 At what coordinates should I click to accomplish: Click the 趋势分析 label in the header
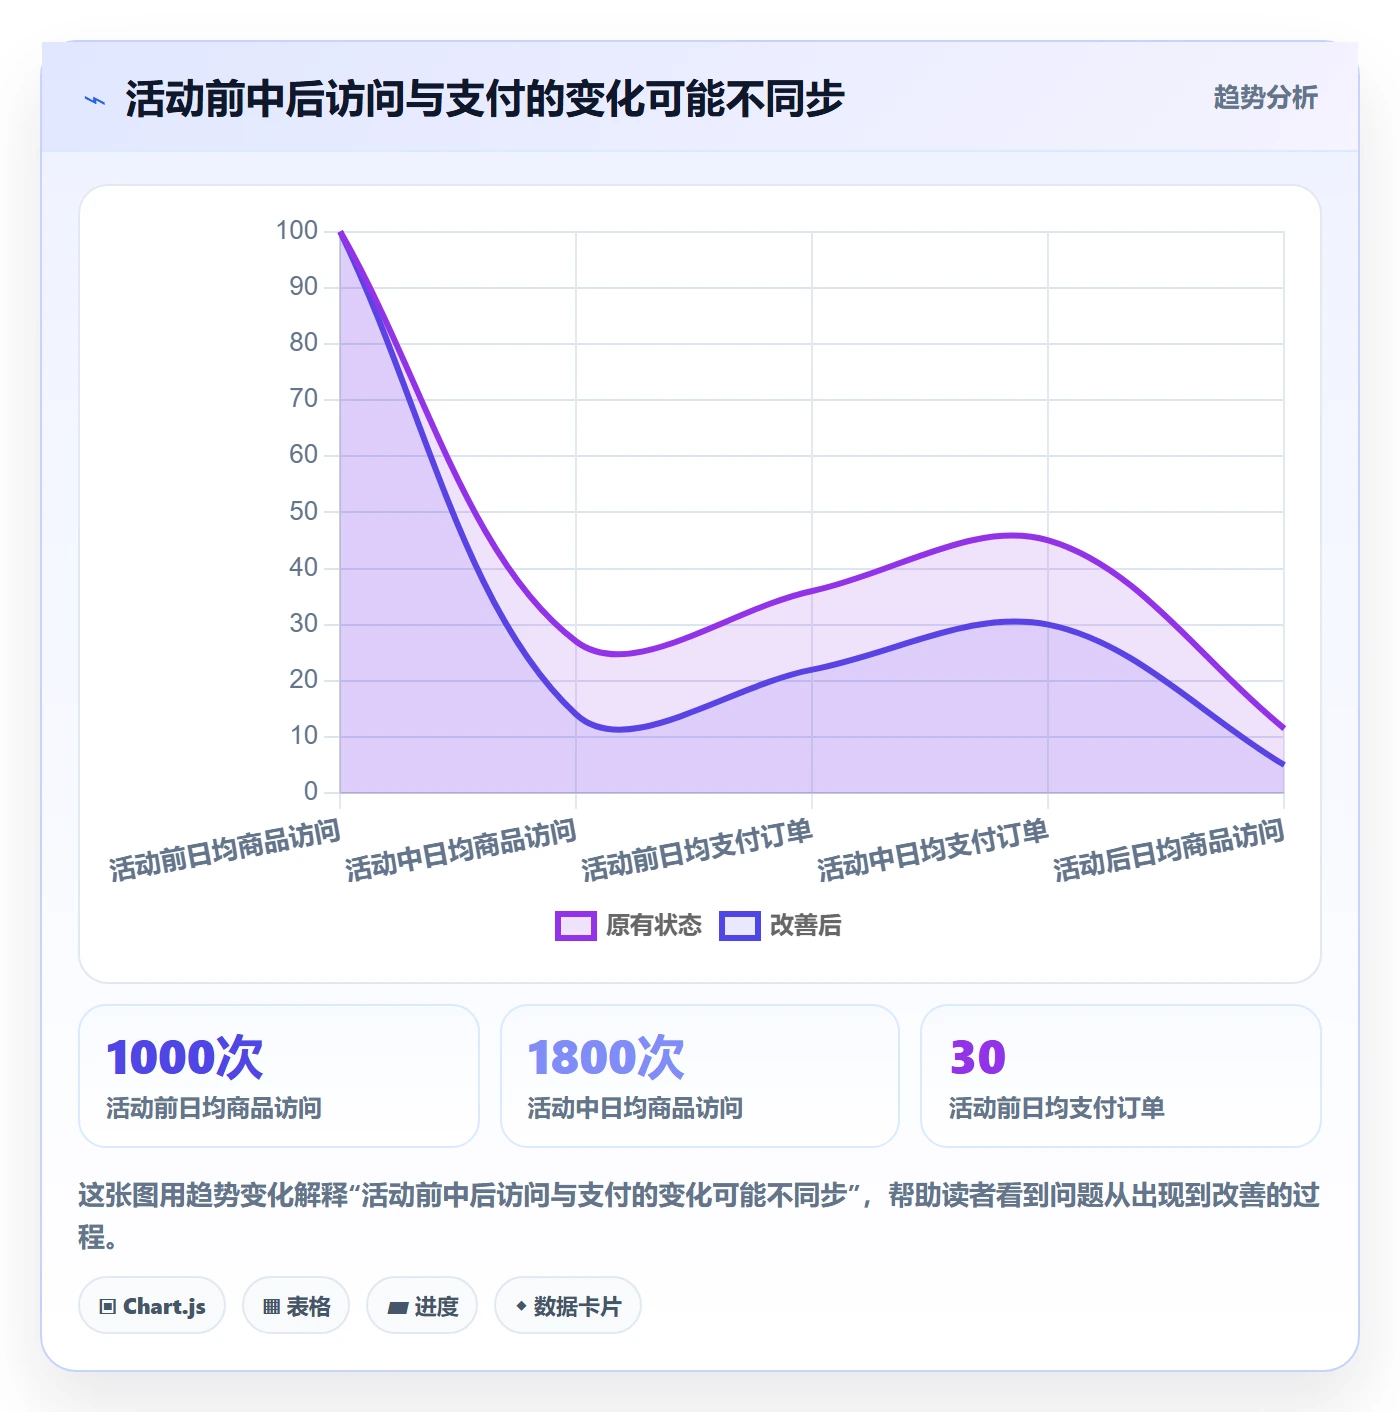(x=1265, y=98)
